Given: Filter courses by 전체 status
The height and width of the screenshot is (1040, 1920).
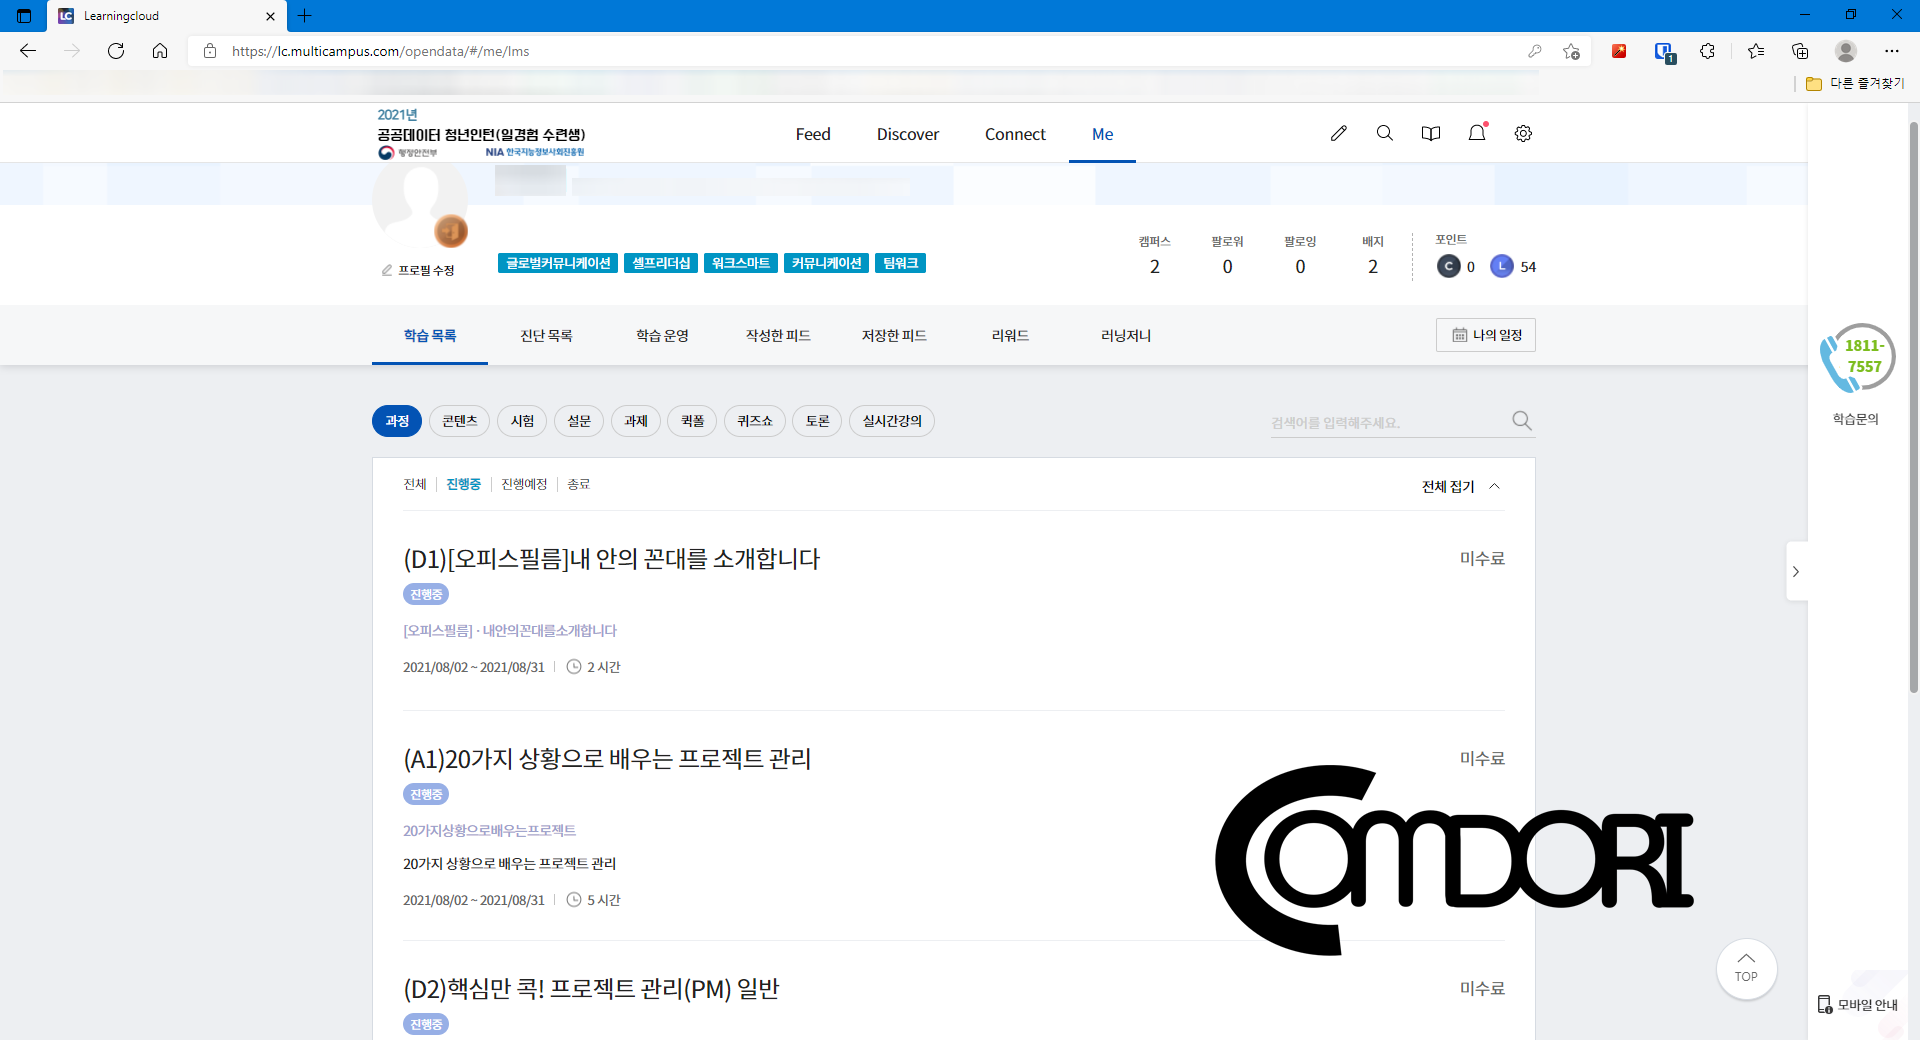Looking at the screenshot, I should (x=415, y=484).
